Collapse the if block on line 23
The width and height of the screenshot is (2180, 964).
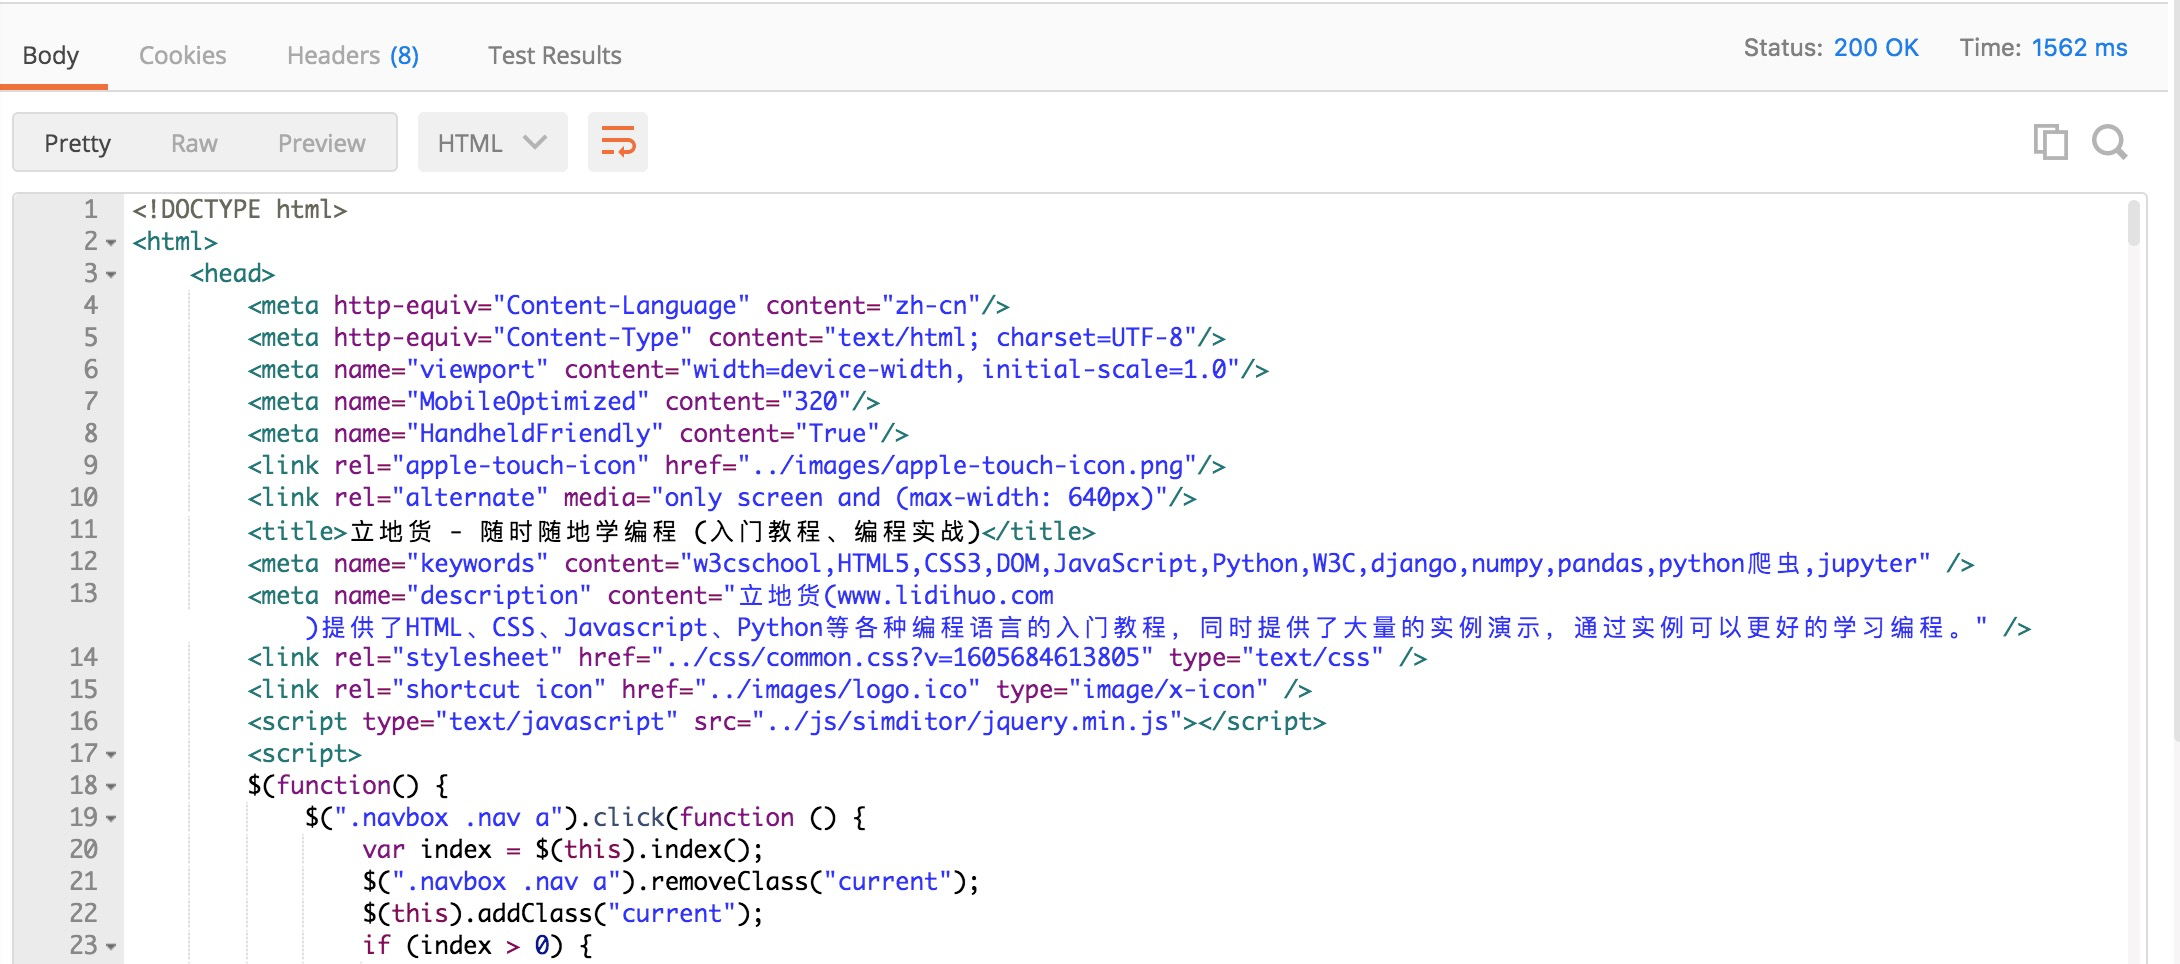(x=111, y=947)
